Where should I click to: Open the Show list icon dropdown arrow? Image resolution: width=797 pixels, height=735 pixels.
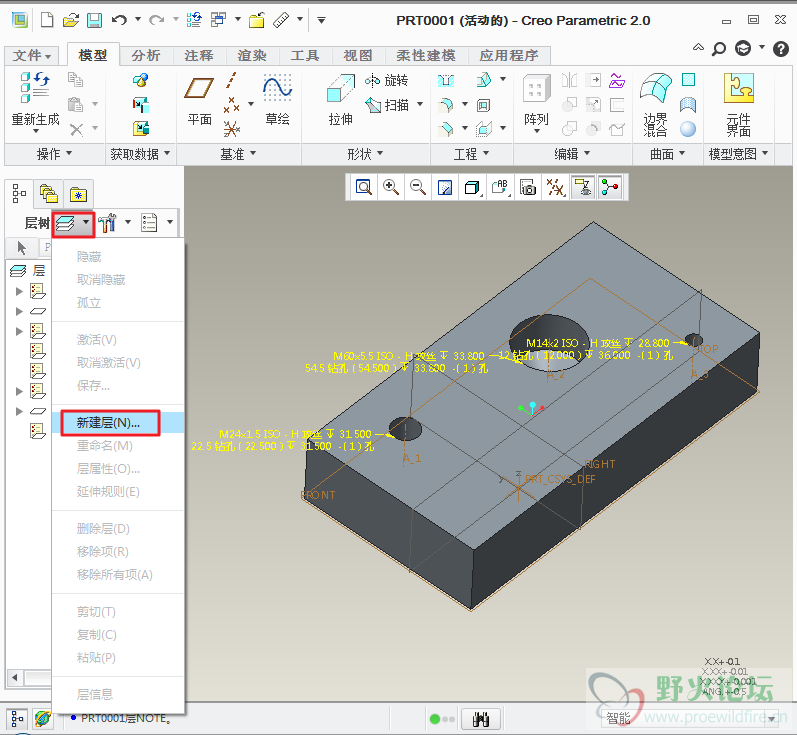[x=170, y=222]
